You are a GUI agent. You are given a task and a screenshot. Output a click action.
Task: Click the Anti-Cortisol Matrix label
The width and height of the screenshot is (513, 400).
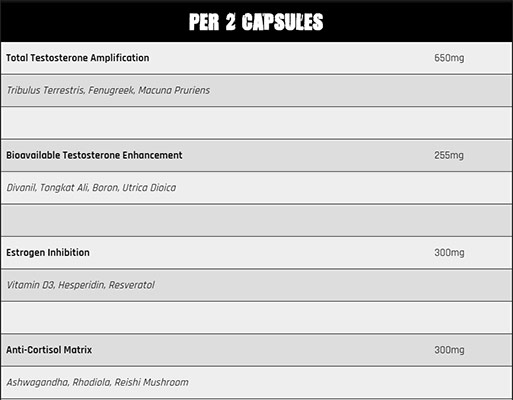(x=49, y=350)
